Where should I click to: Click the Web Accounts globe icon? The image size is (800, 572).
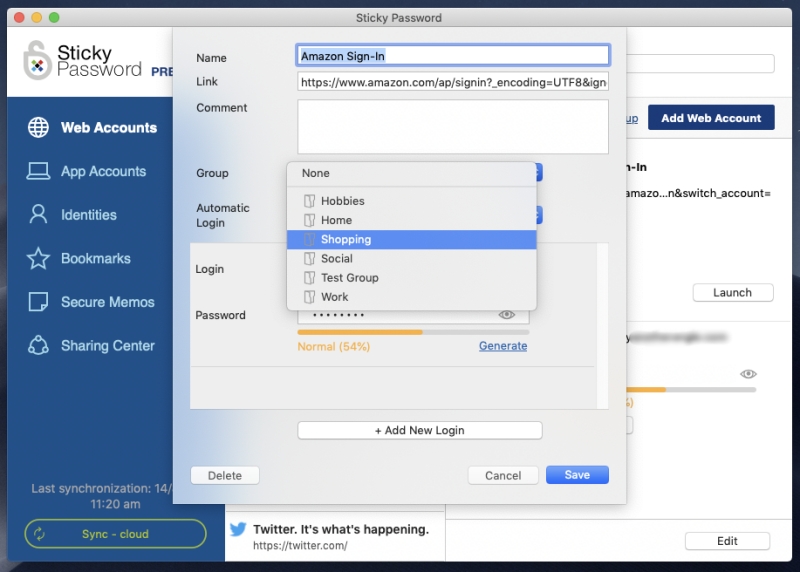38,127
